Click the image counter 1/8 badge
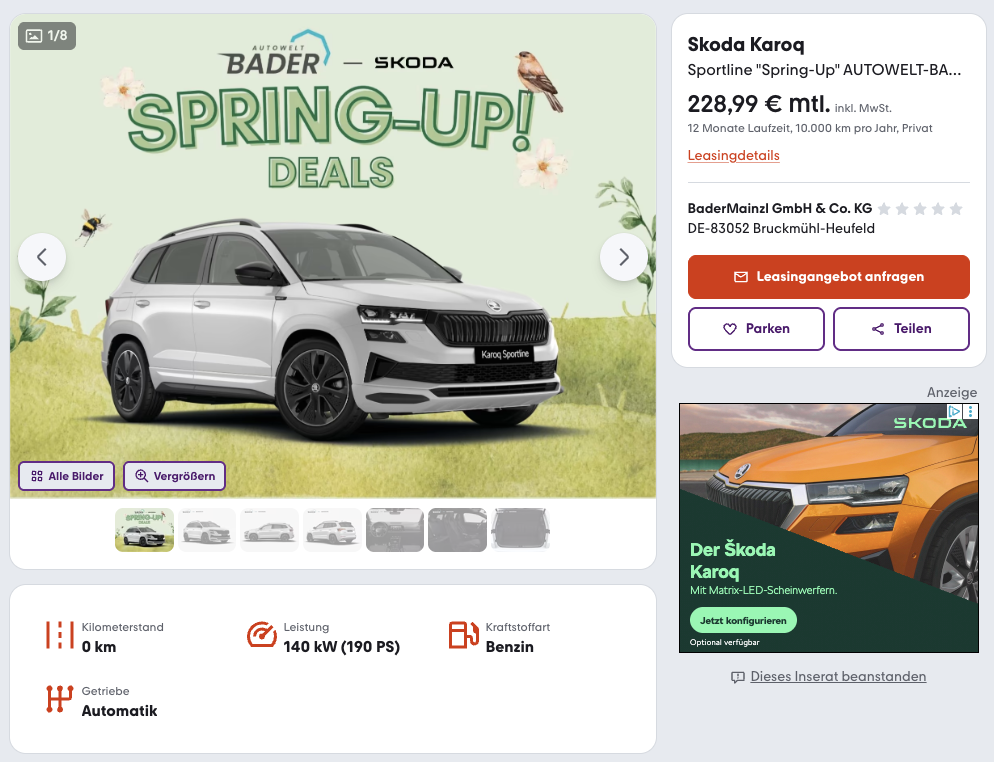Viewport: 994px width, 762px height. (x=47, y=36)
